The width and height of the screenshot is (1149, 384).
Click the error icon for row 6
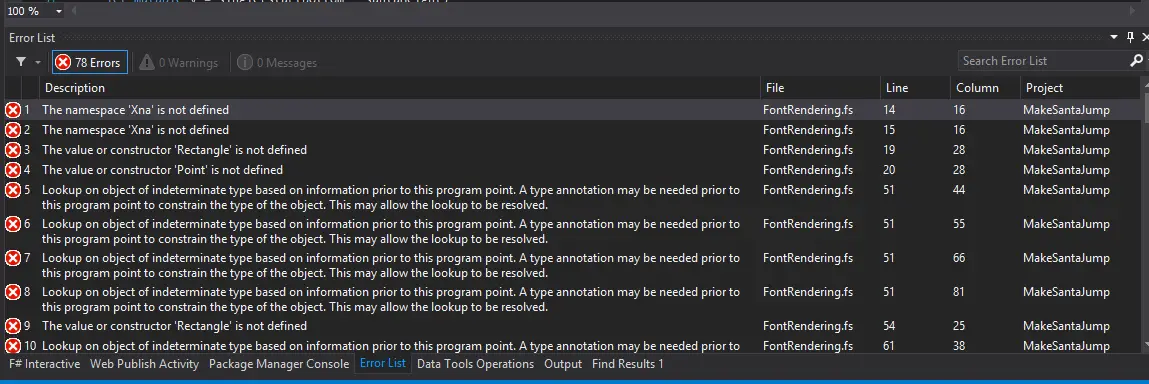tap(13, 224)
